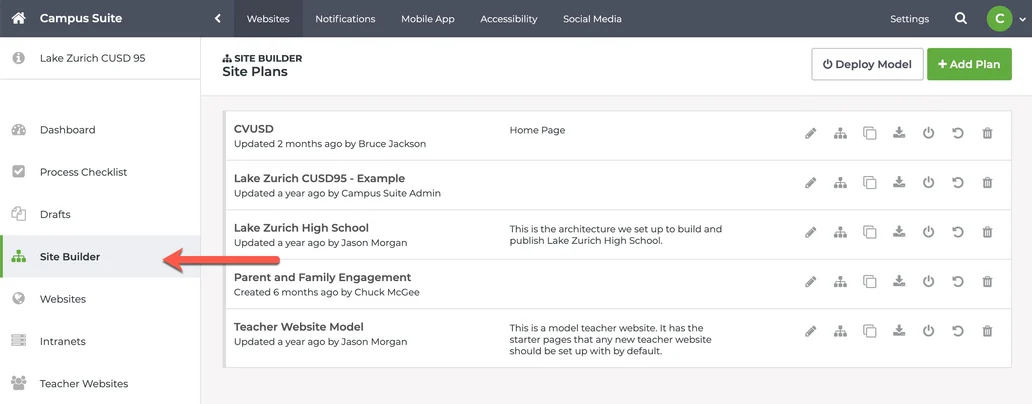This screenshot has height=404, width=1032.
Task: Go to Campus Suite home icon
Action: pos(18,18)
